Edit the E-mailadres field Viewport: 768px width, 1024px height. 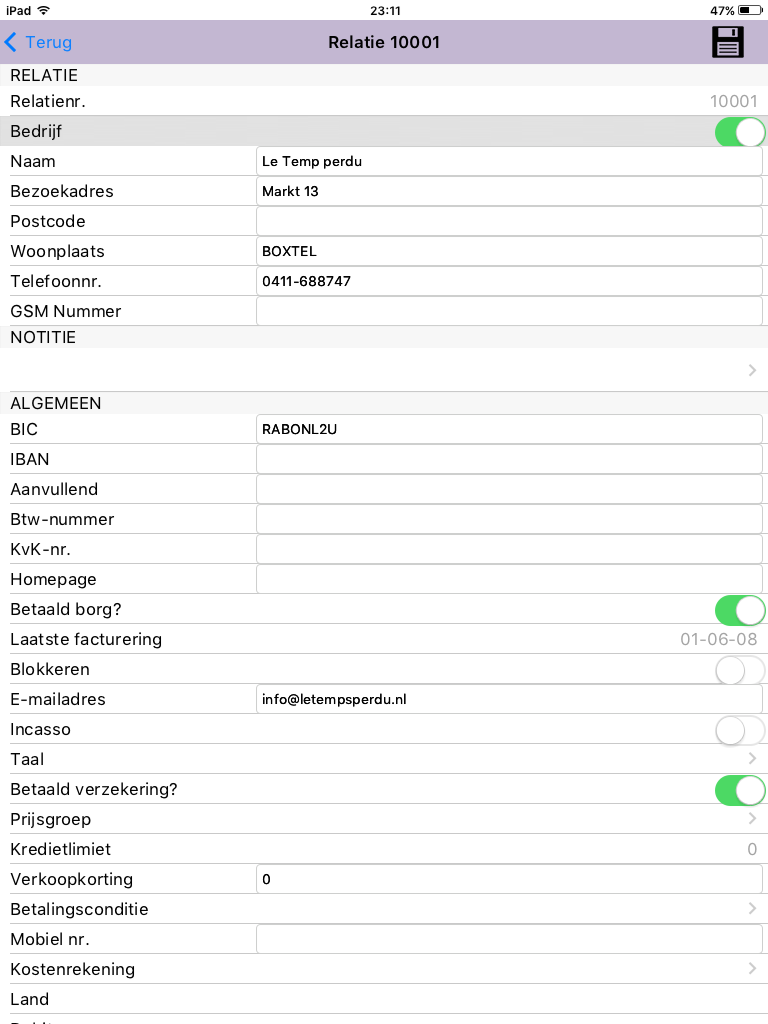point(509,699)
